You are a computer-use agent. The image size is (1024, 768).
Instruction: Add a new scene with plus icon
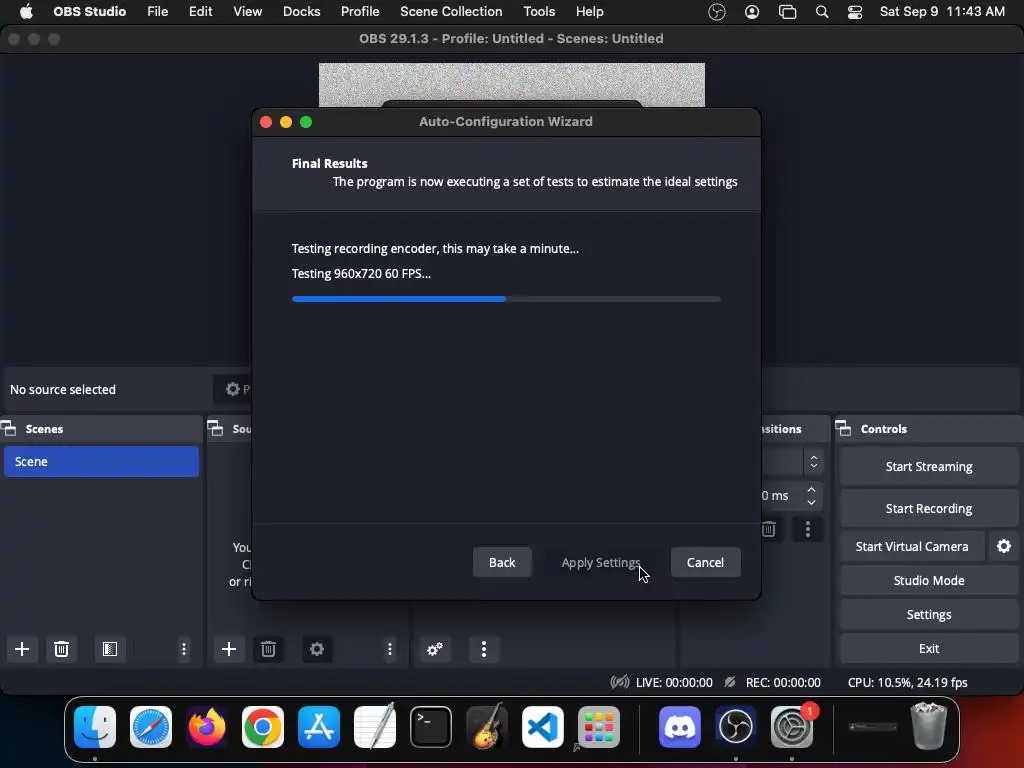click(22, 648)
